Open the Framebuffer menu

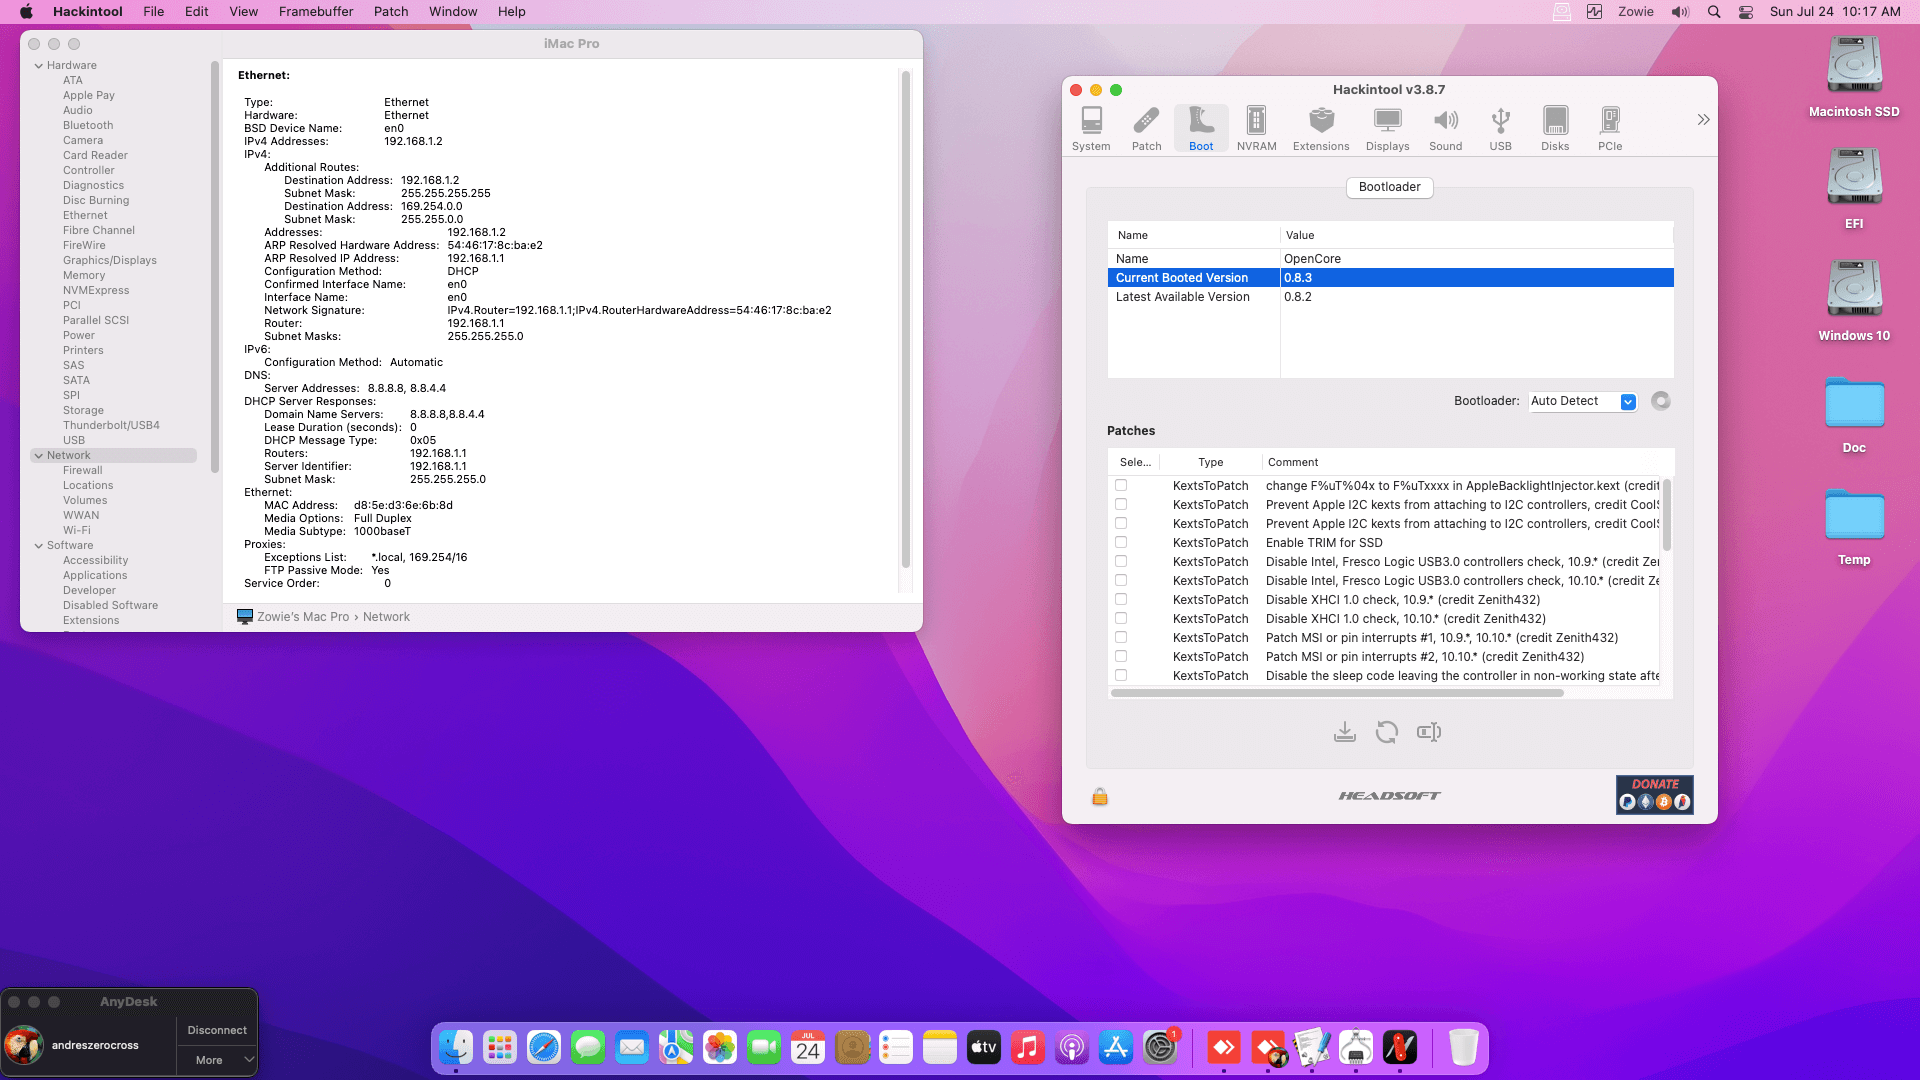tap(316, 12)
